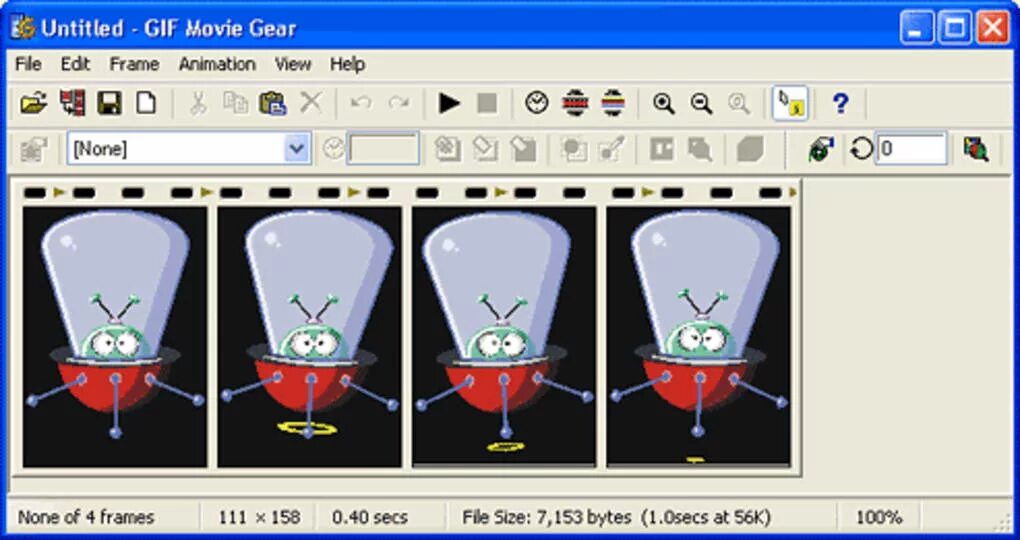The image size is (1020, 540).
Task: Create a new blank animation document
Action: (146, 103)
